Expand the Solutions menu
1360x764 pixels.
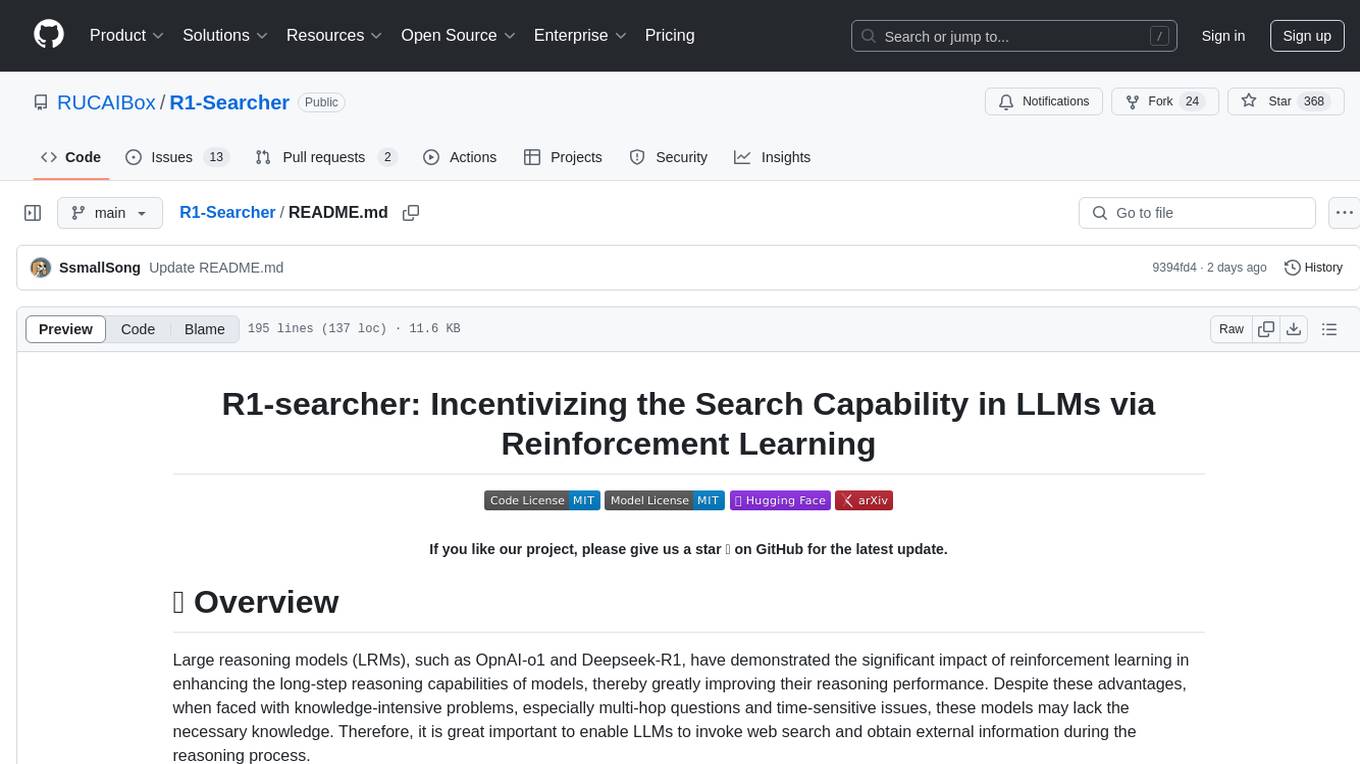(225, 35)
